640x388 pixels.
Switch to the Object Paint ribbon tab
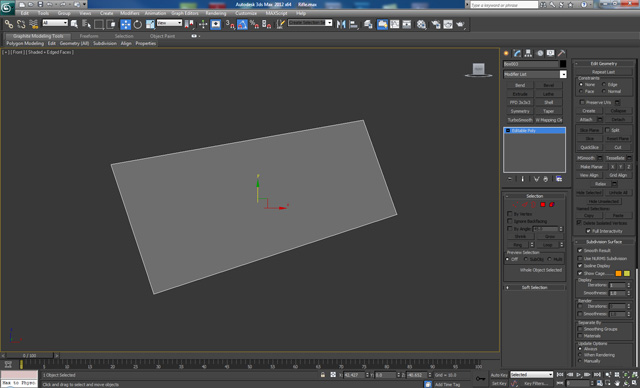point(162,36)
